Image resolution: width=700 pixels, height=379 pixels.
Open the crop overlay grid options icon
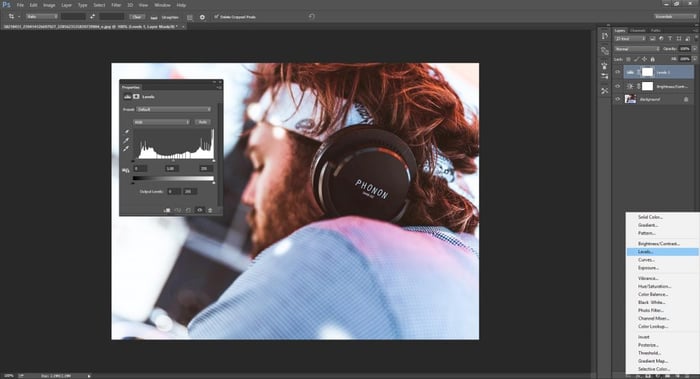190,17
